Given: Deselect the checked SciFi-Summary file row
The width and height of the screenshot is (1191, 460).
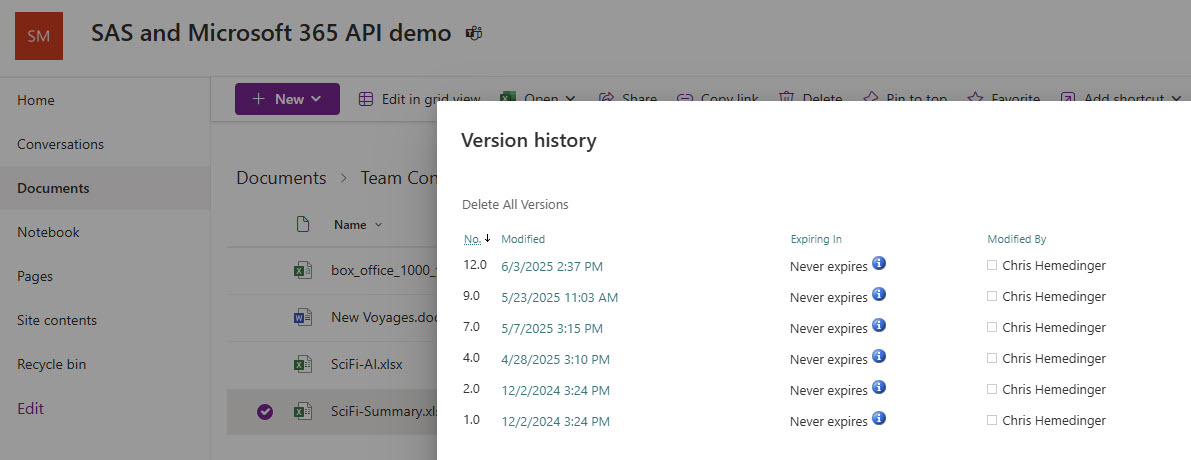Looking at the screenshot, I should (265, 411).
